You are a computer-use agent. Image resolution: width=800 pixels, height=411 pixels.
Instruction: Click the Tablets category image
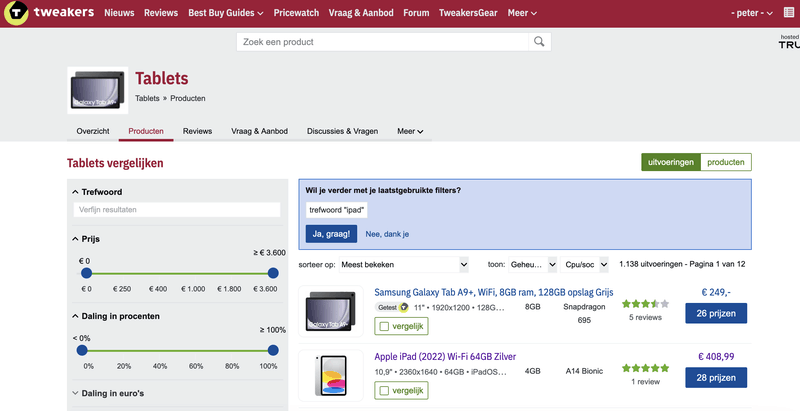[98, 90]
